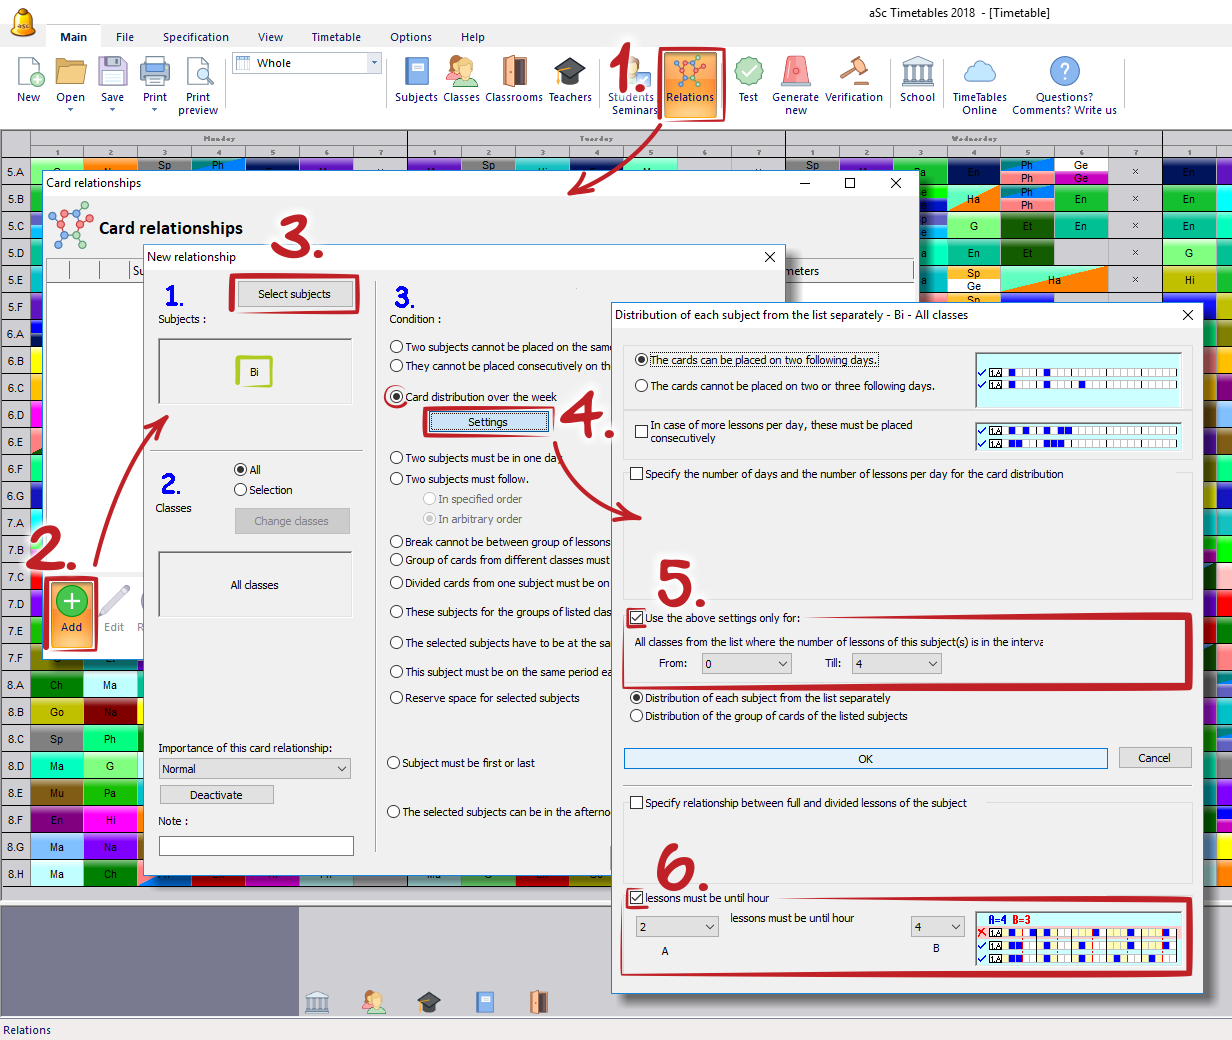Uncheck 'Use the above settings only for'

[637, 618]
